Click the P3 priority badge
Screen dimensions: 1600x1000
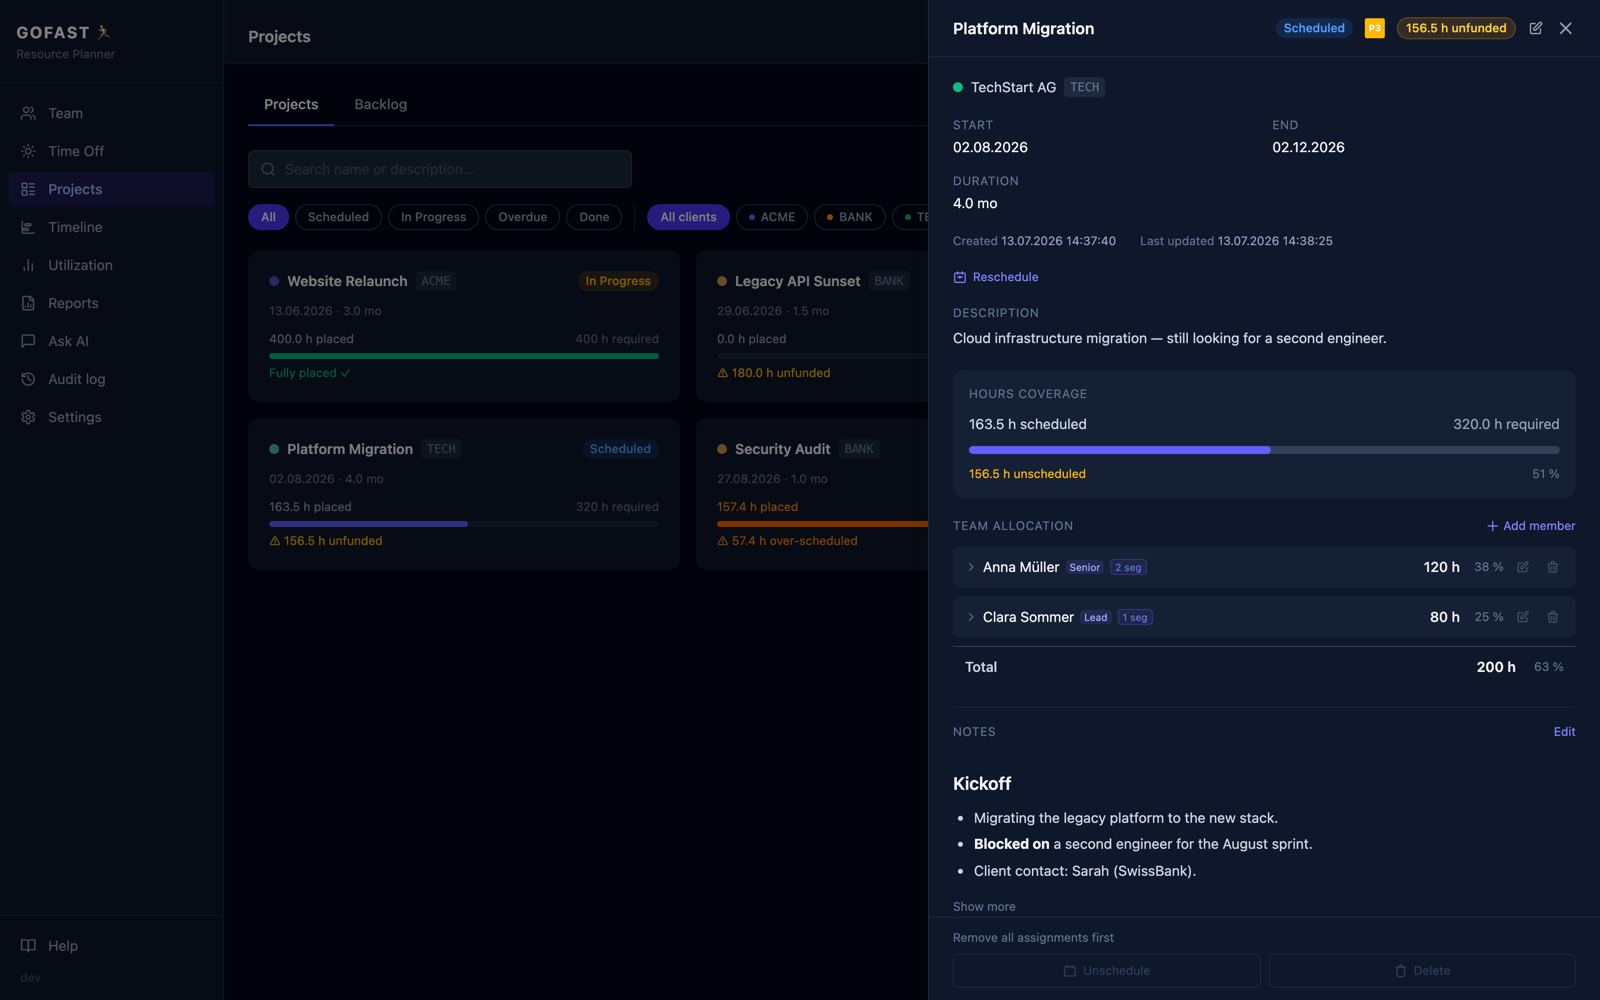click(1375, 28)
